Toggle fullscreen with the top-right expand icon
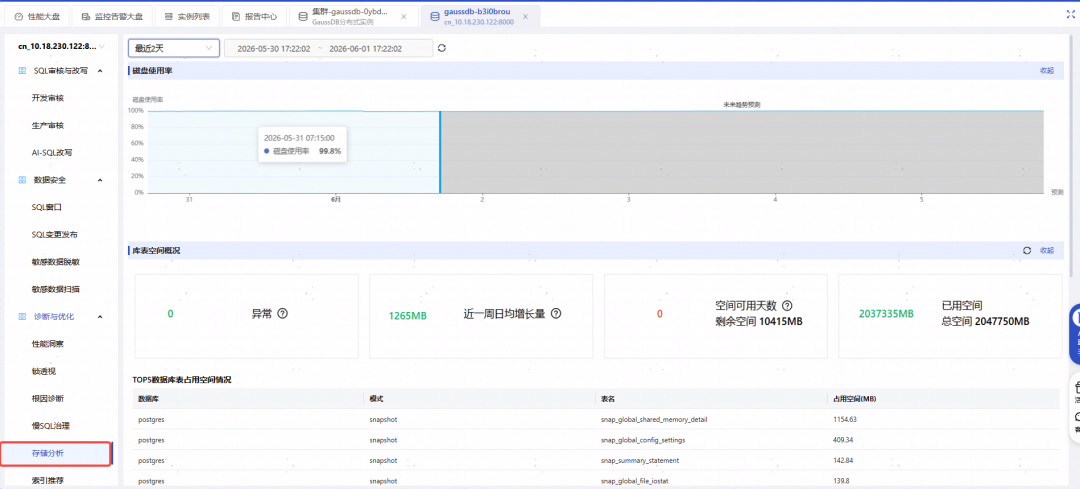 click(x=1070, y=13)
